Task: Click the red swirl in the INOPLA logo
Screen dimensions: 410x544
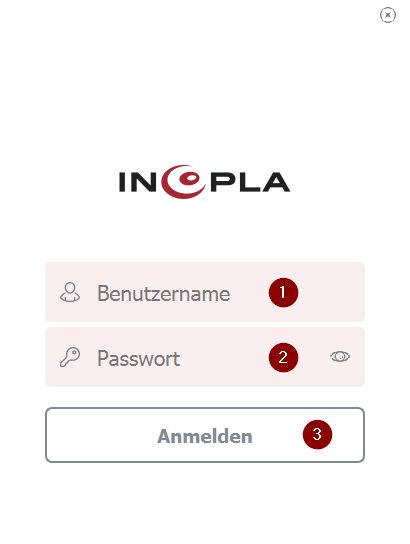Action: tap(183, 182)
